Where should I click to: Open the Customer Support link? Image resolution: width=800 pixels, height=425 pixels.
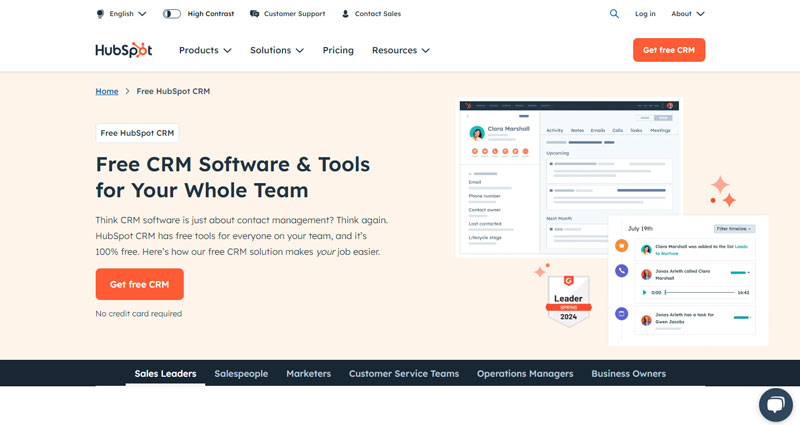click(x=294, y=14)
